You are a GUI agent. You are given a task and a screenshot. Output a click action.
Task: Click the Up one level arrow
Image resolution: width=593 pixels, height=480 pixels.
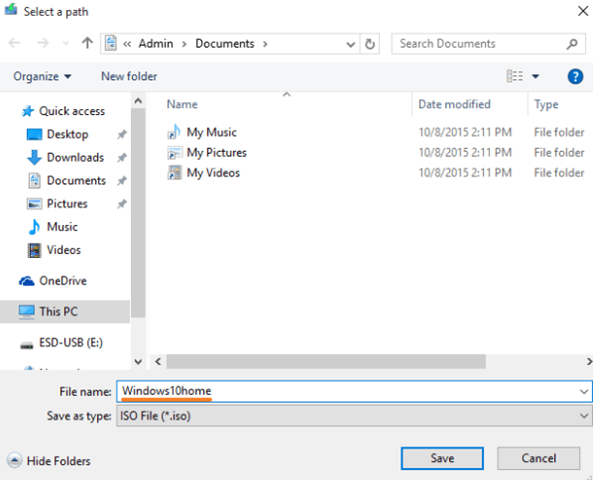pyautogui.click(x=87, y=43)
